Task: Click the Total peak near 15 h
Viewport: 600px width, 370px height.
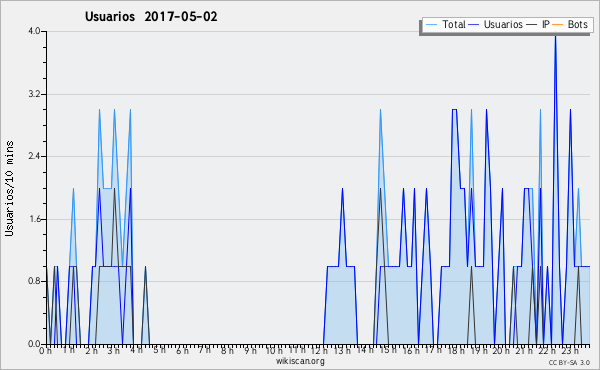Action: pyautogui.click(x=380, y=111)
